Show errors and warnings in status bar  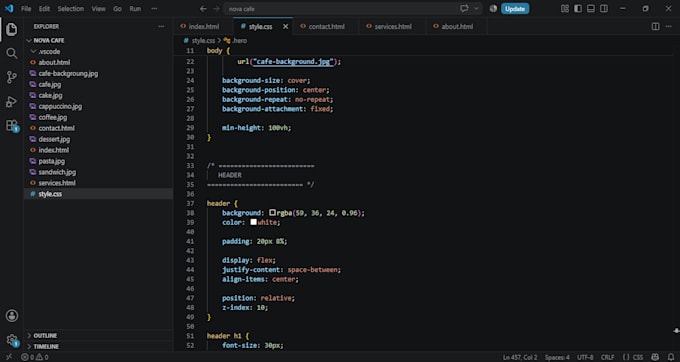35,357
